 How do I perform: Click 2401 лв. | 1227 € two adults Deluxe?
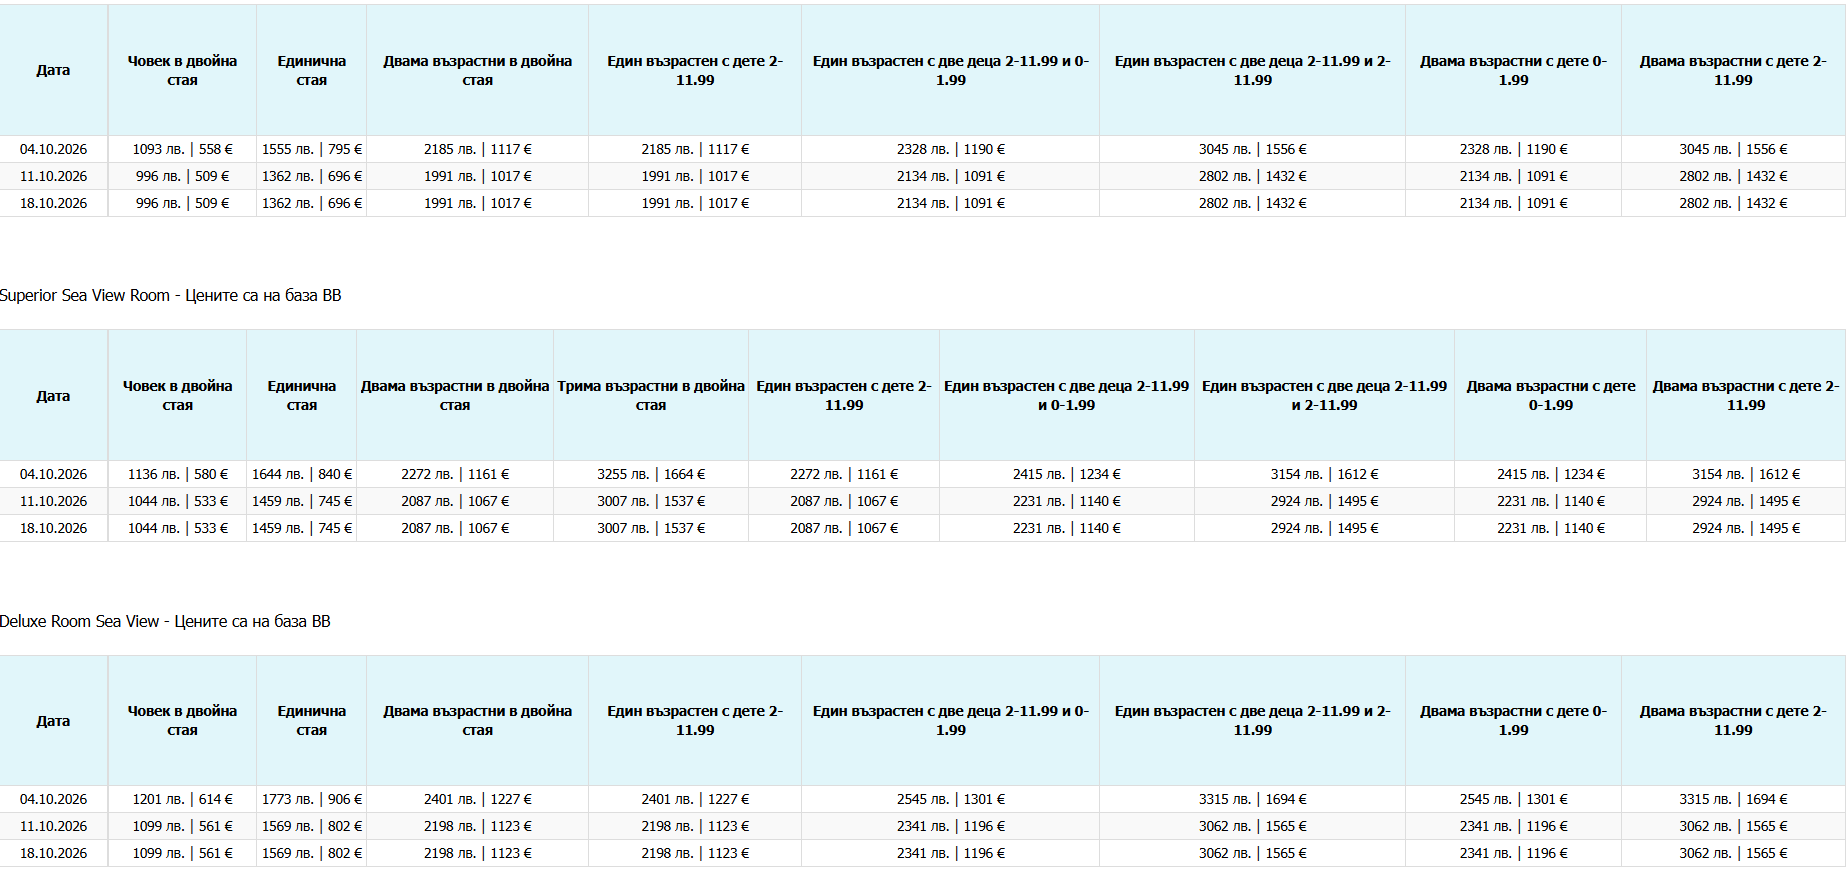pyautogui.click(x=478, y=799)
